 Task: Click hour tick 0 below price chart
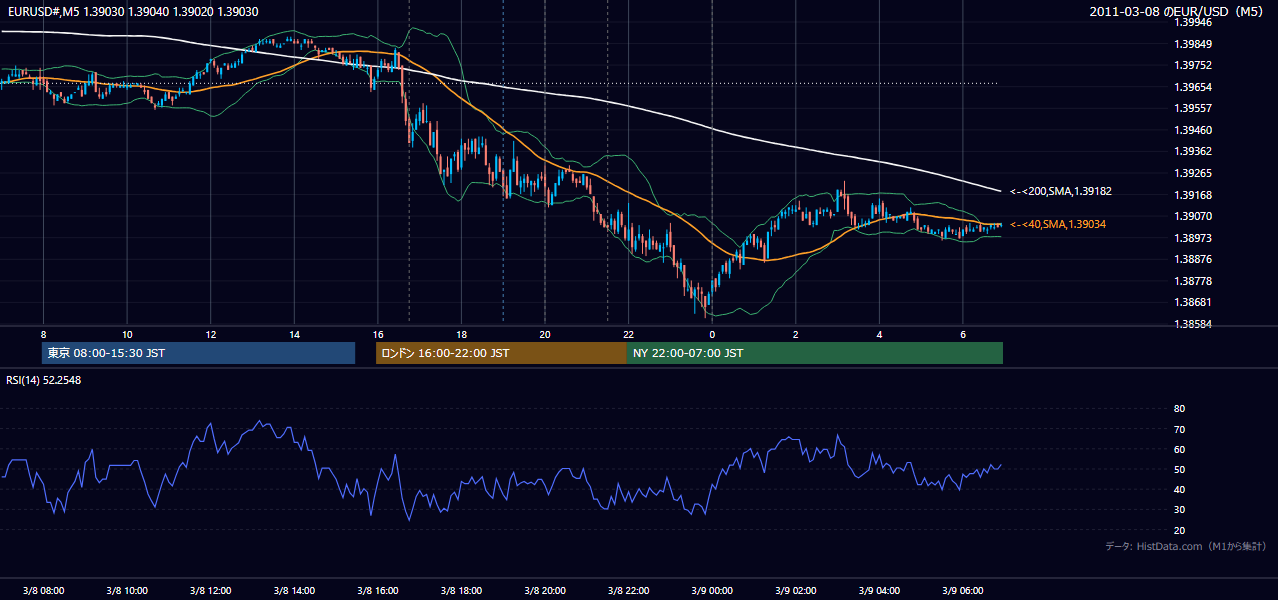pyautogui.click(x=712, y=334)
